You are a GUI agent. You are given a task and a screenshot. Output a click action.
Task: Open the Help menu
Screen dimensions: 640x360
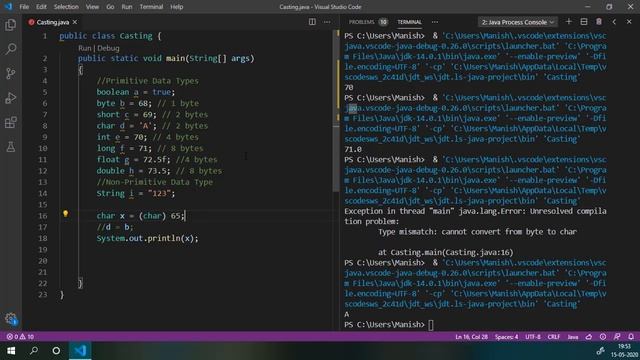pyautogui.click(x=176, y=7)
